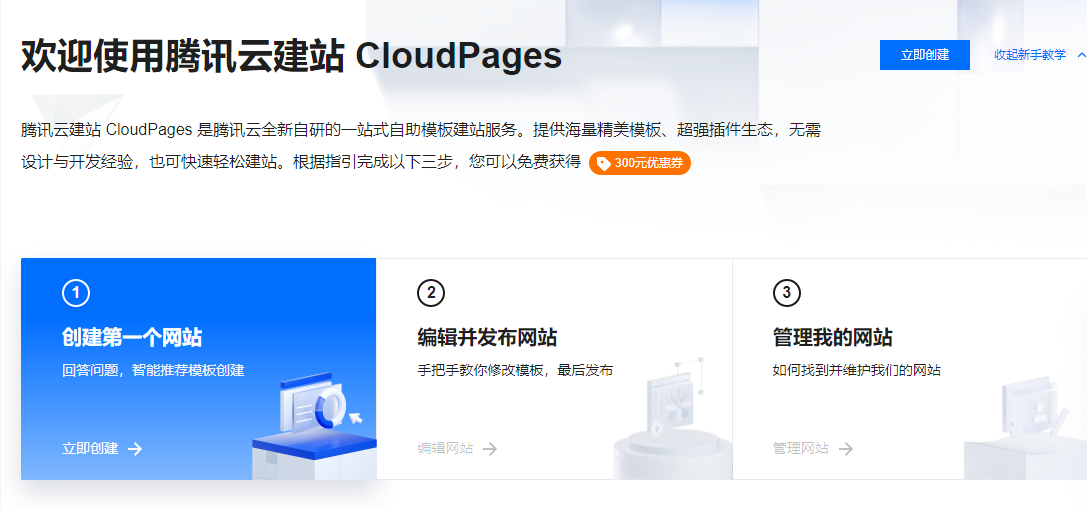Click the circled number 3 step icon
Image resolution: width=1087 pixels, height=508 pixels.
787,293
